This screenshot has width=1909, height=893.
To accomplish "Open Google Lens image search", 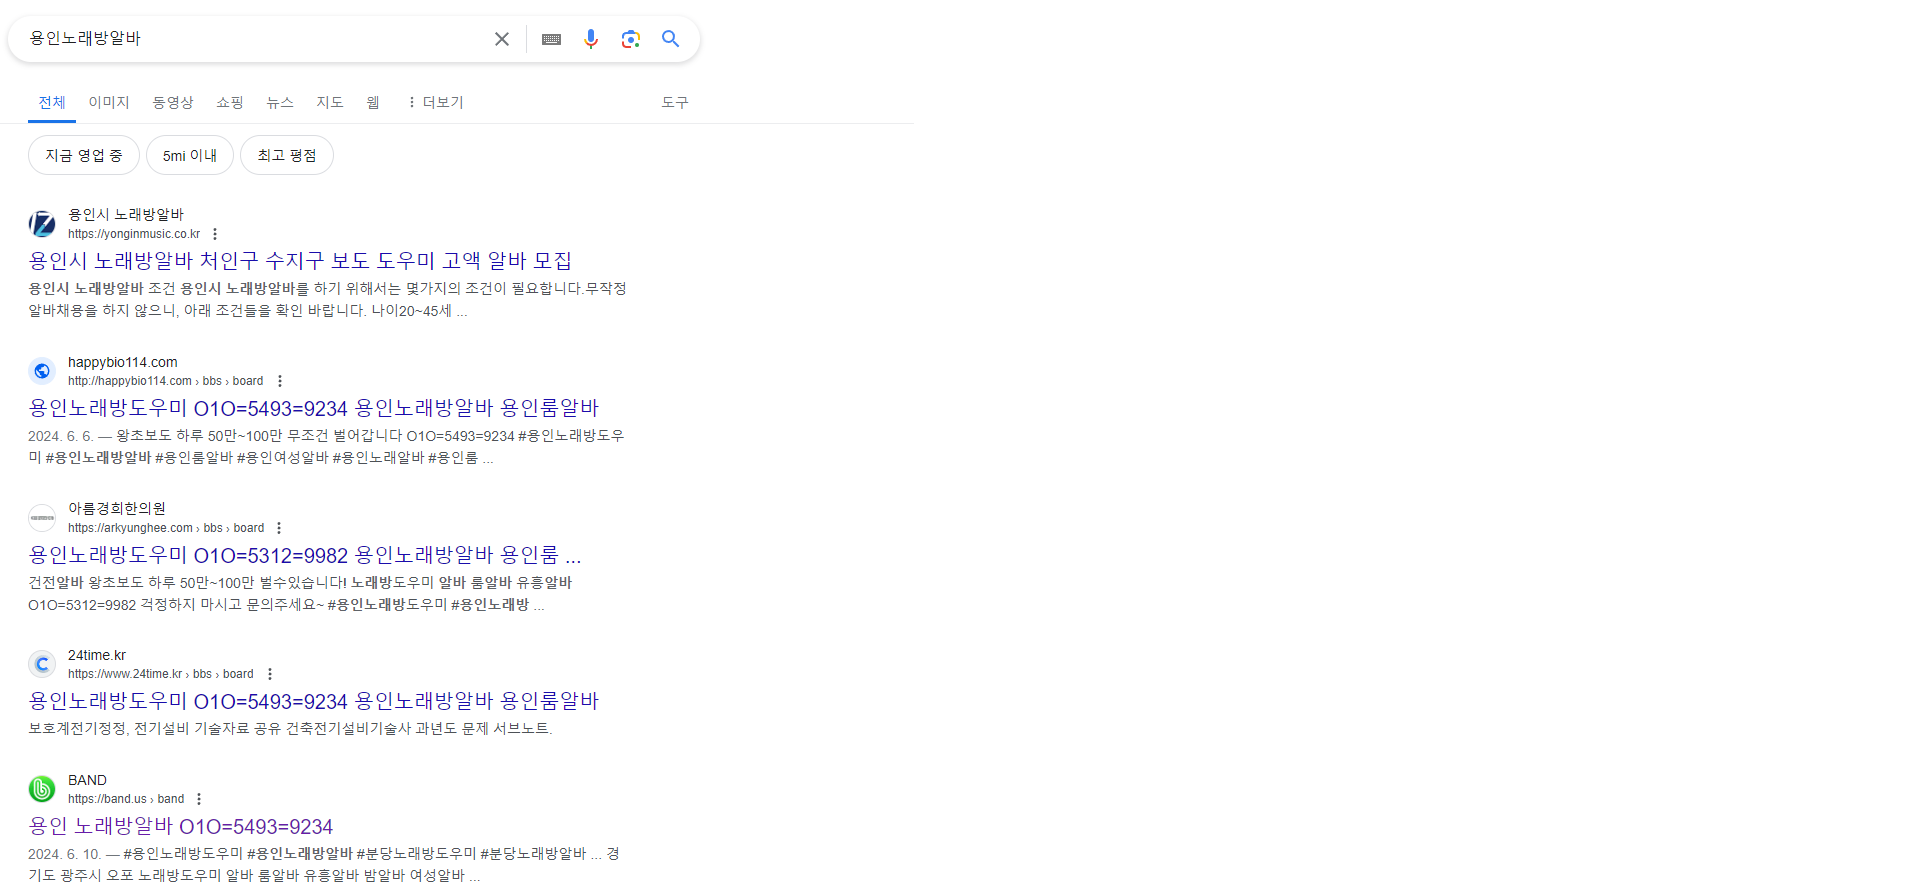I will (x=630, y=39).
